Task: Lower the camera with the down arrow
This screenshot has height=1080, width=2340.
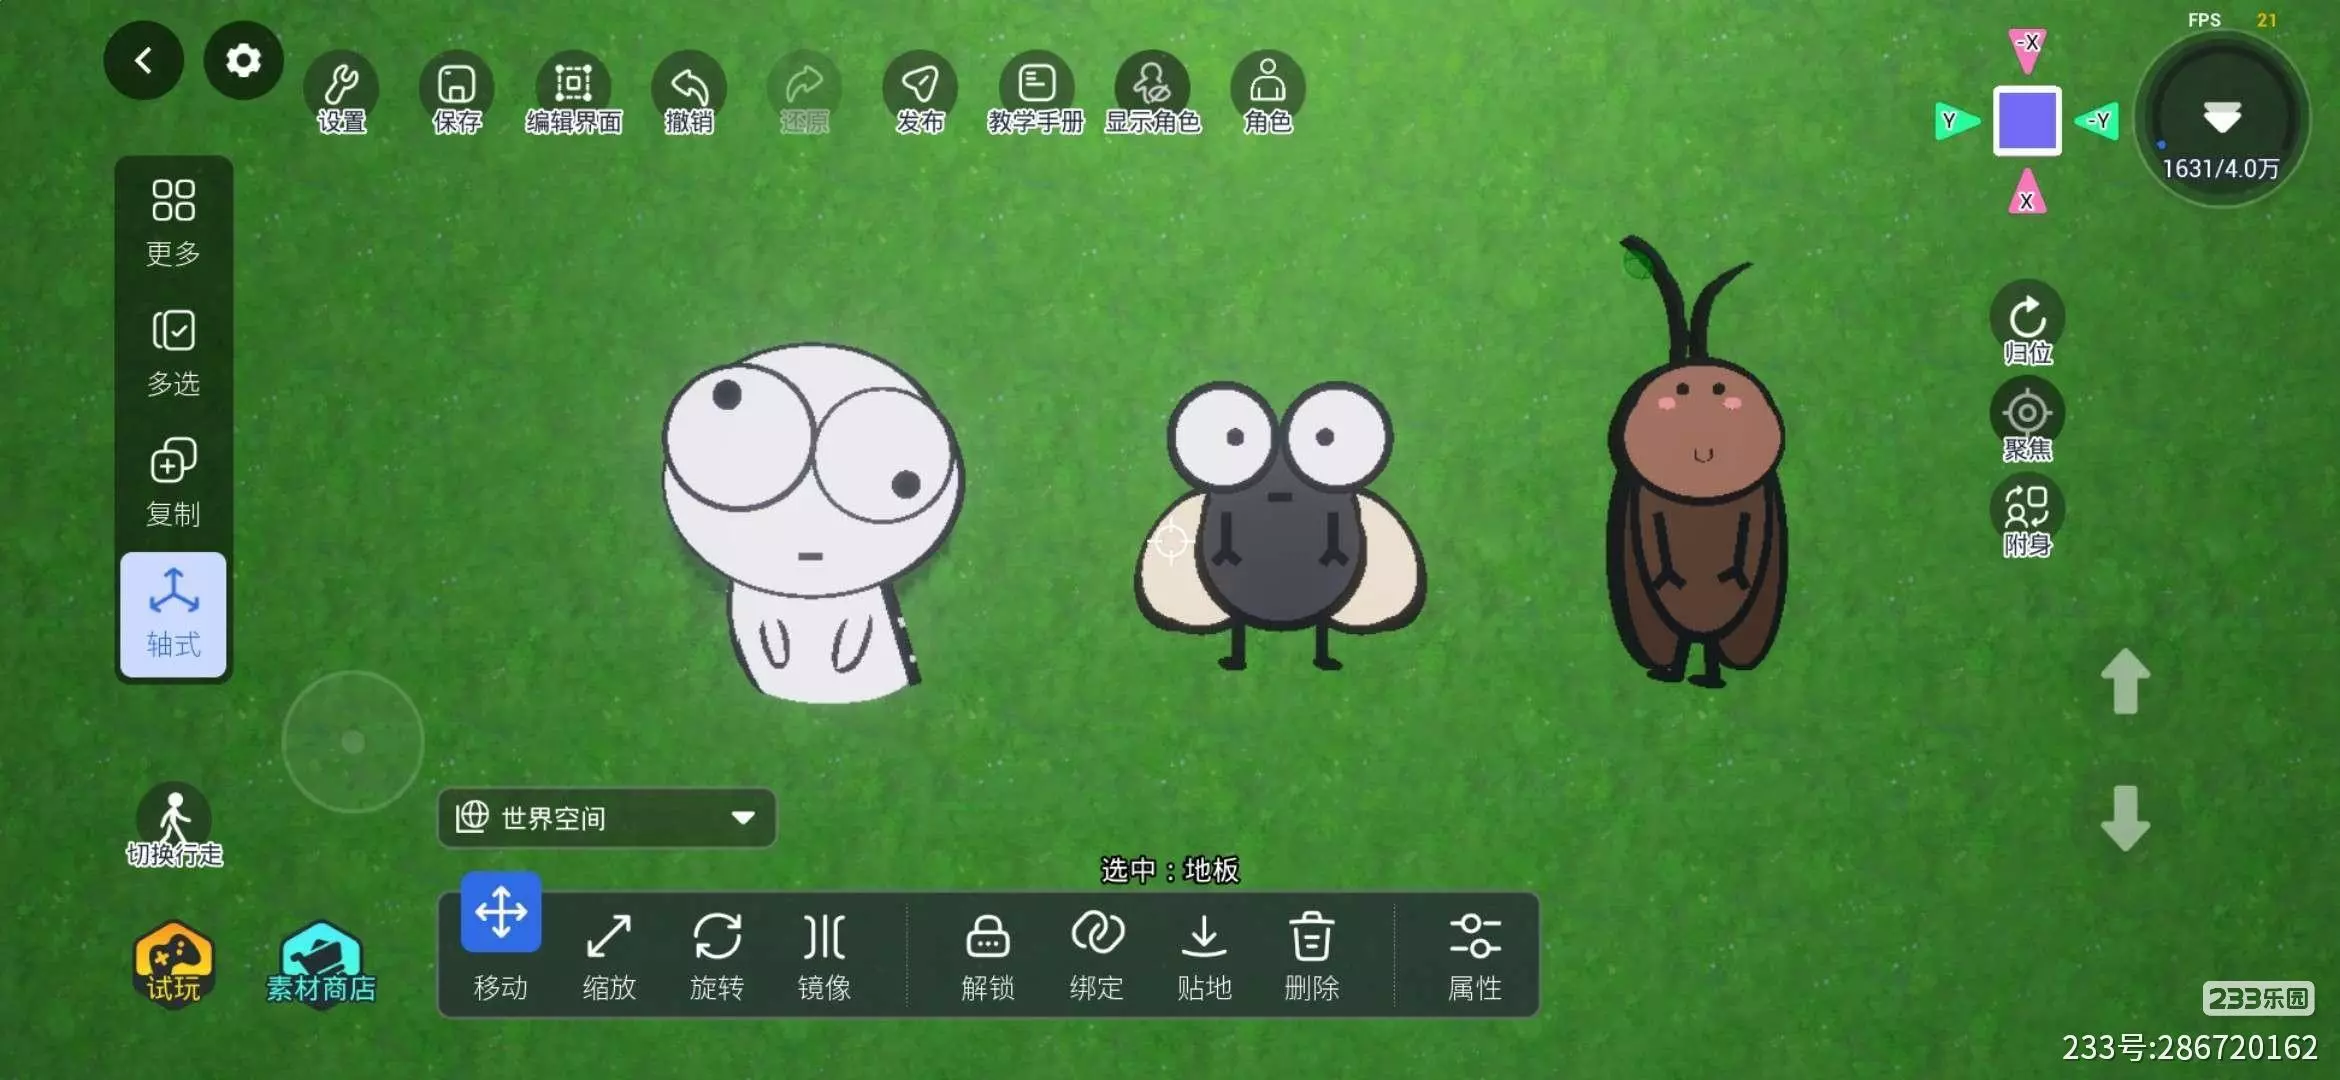Action: click(x=2125, y=818)
